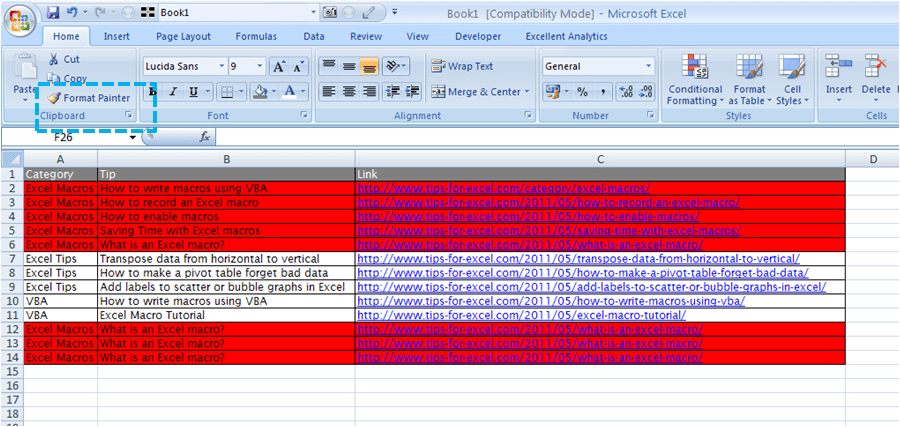Toggle Wrap Text

462,66
